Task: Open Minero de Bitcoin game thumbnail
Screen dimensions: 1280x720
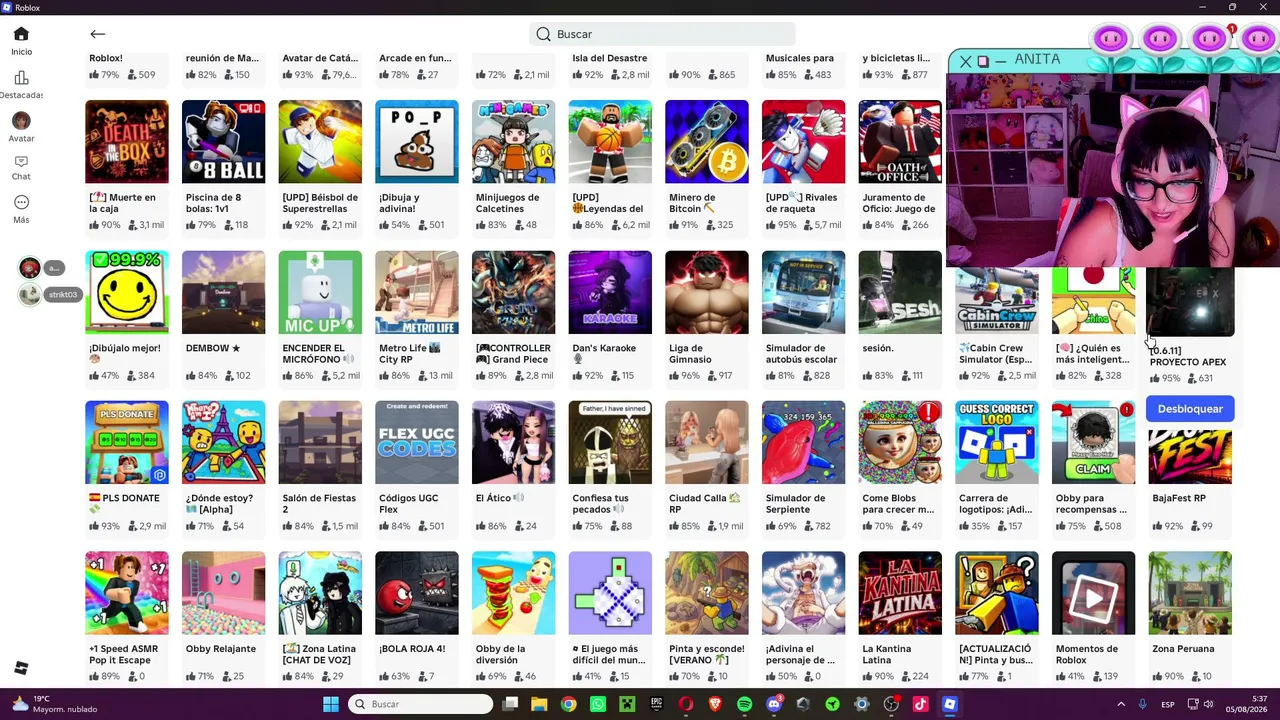Action: [707, 142]
